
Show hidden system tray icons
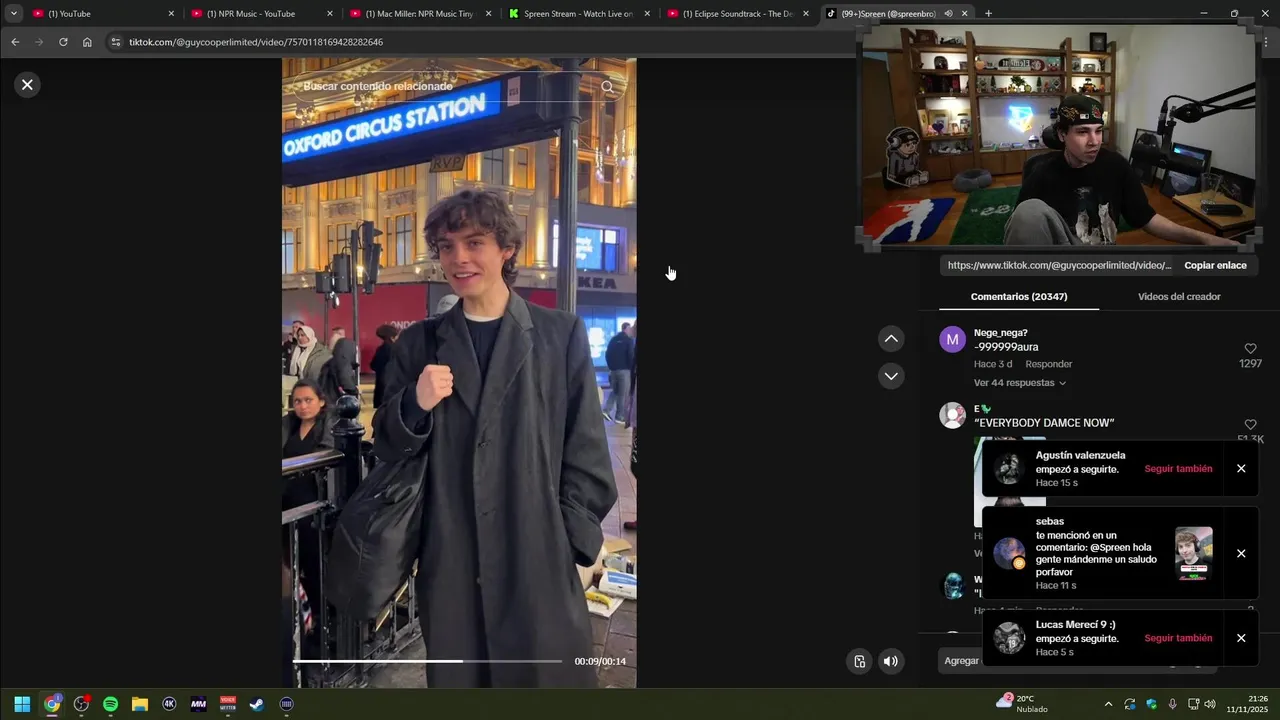click(x=1108, y=704)
